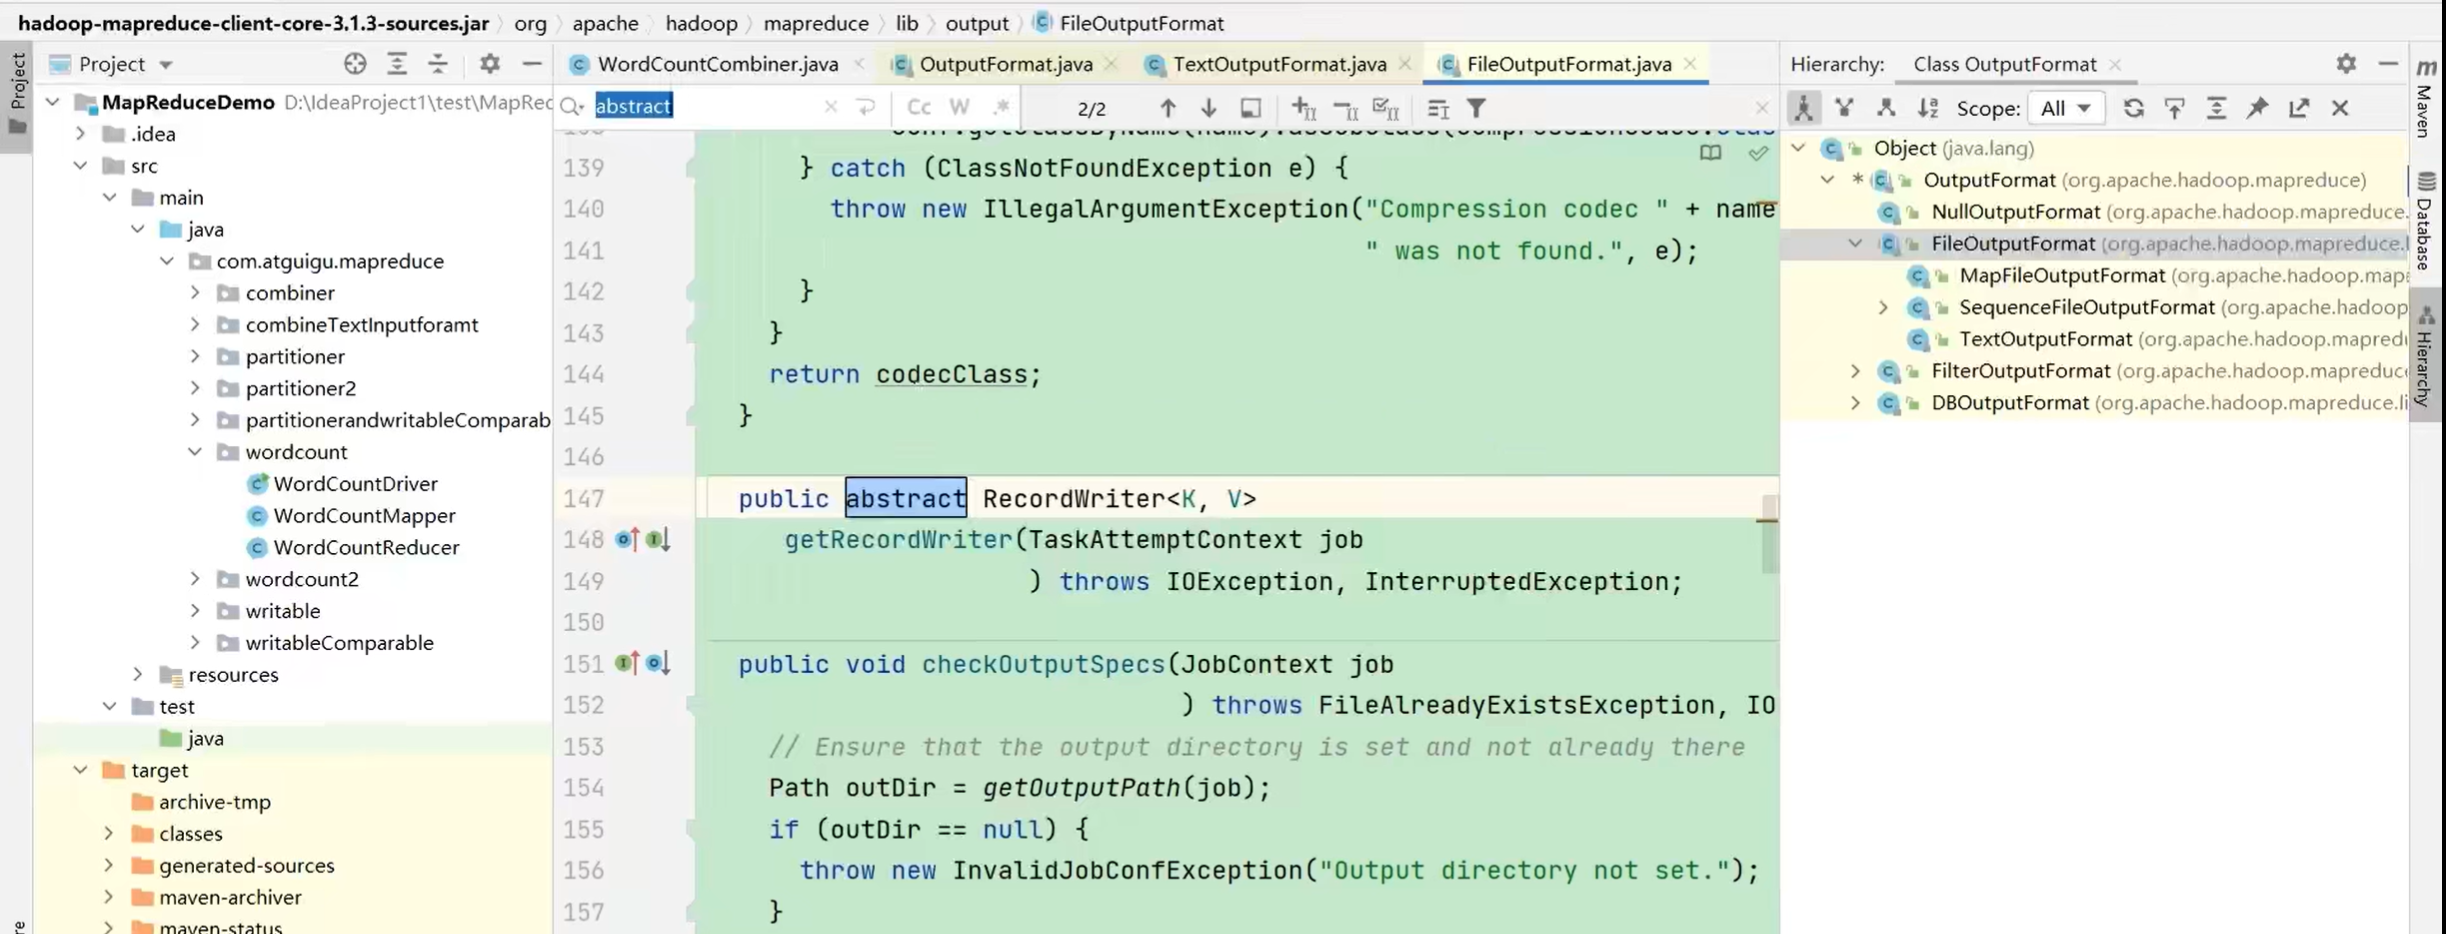Pin the Hierarchy tab
2446x934 pixels.
pos(2257,108)
